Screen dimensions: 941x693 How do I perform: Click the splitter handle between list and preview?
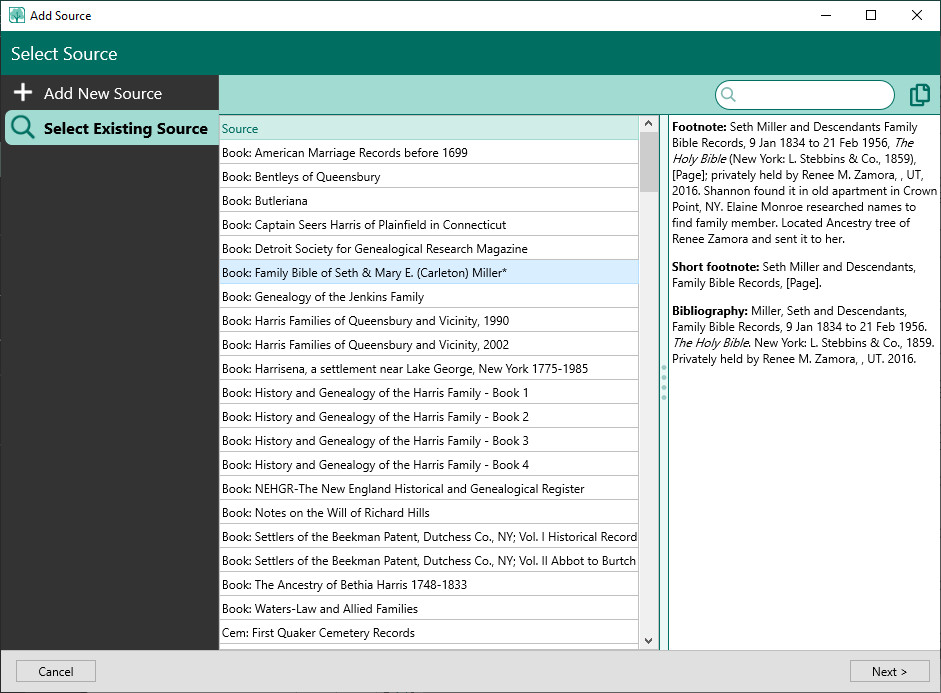[x=664, y=383]
